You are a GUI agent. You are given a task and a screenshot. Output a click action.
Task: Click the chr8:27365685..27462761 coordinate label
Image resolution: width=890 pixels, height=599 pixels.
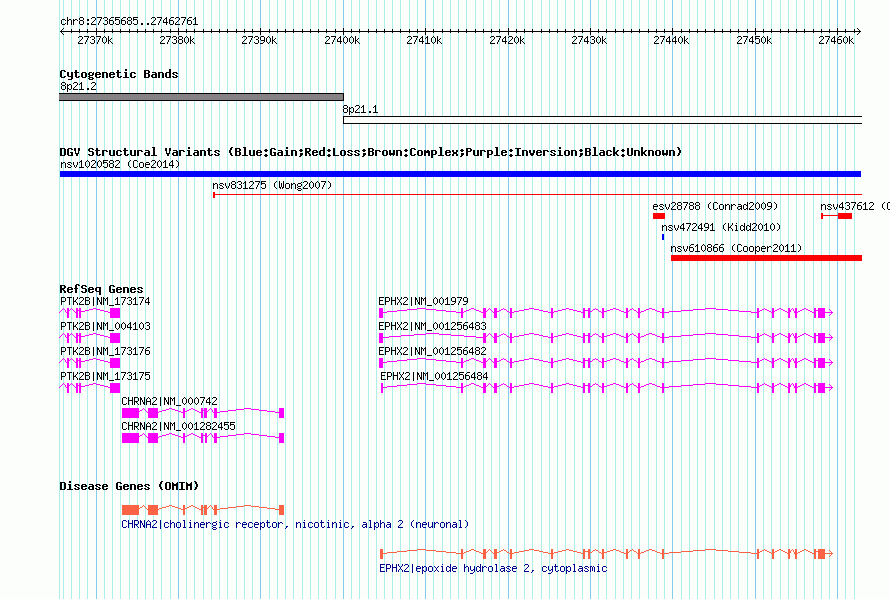coord(129,22)
